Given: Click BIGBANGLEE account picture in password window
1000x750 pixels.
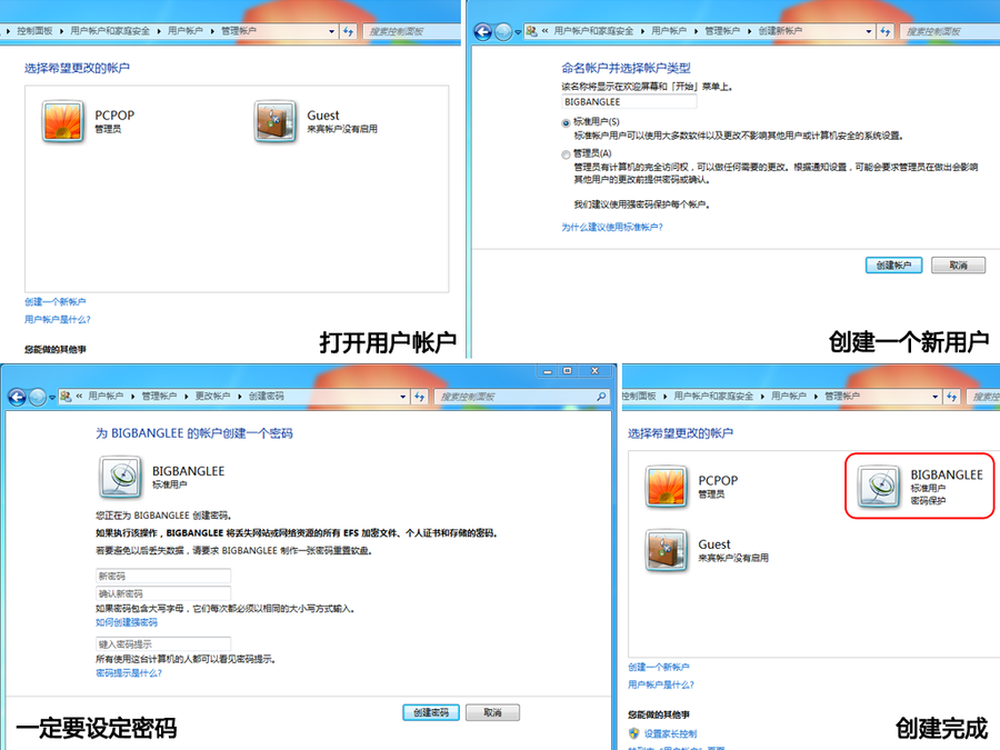Looking at the screenshot, I should [x=121, y=477].
